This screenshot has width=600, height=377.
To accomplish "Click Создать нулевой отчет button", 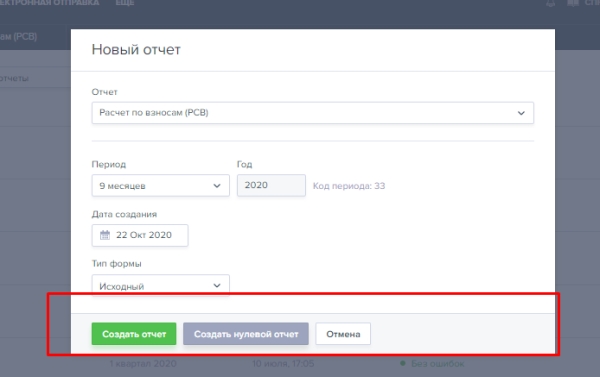I will point(246,334).
